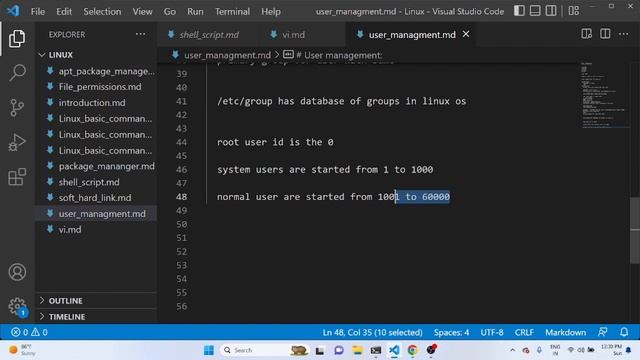The height and width of the screenshot is (360, 640).
Task: Open markdown preview to the side
Action: 587,34
